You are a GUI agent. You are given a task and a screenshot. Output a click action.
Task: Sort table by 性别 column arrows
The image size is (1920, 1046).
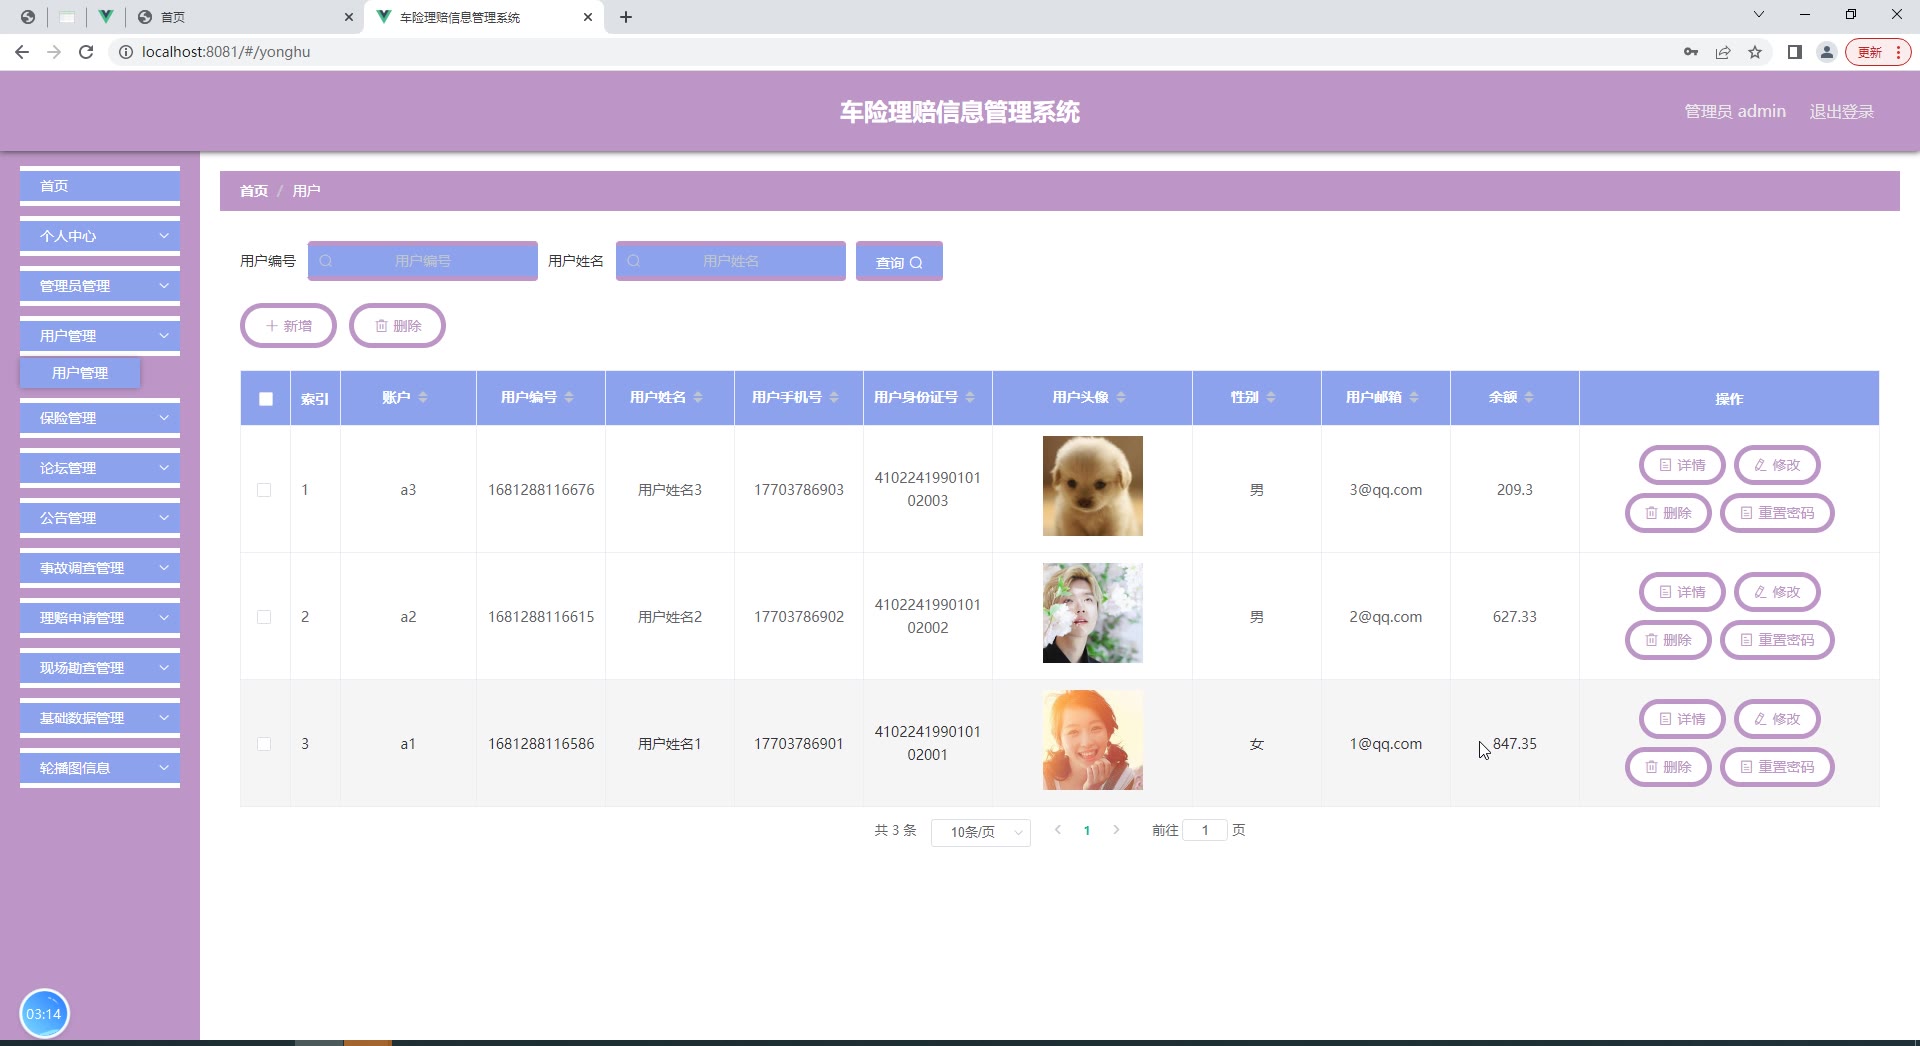[1271, 398]
